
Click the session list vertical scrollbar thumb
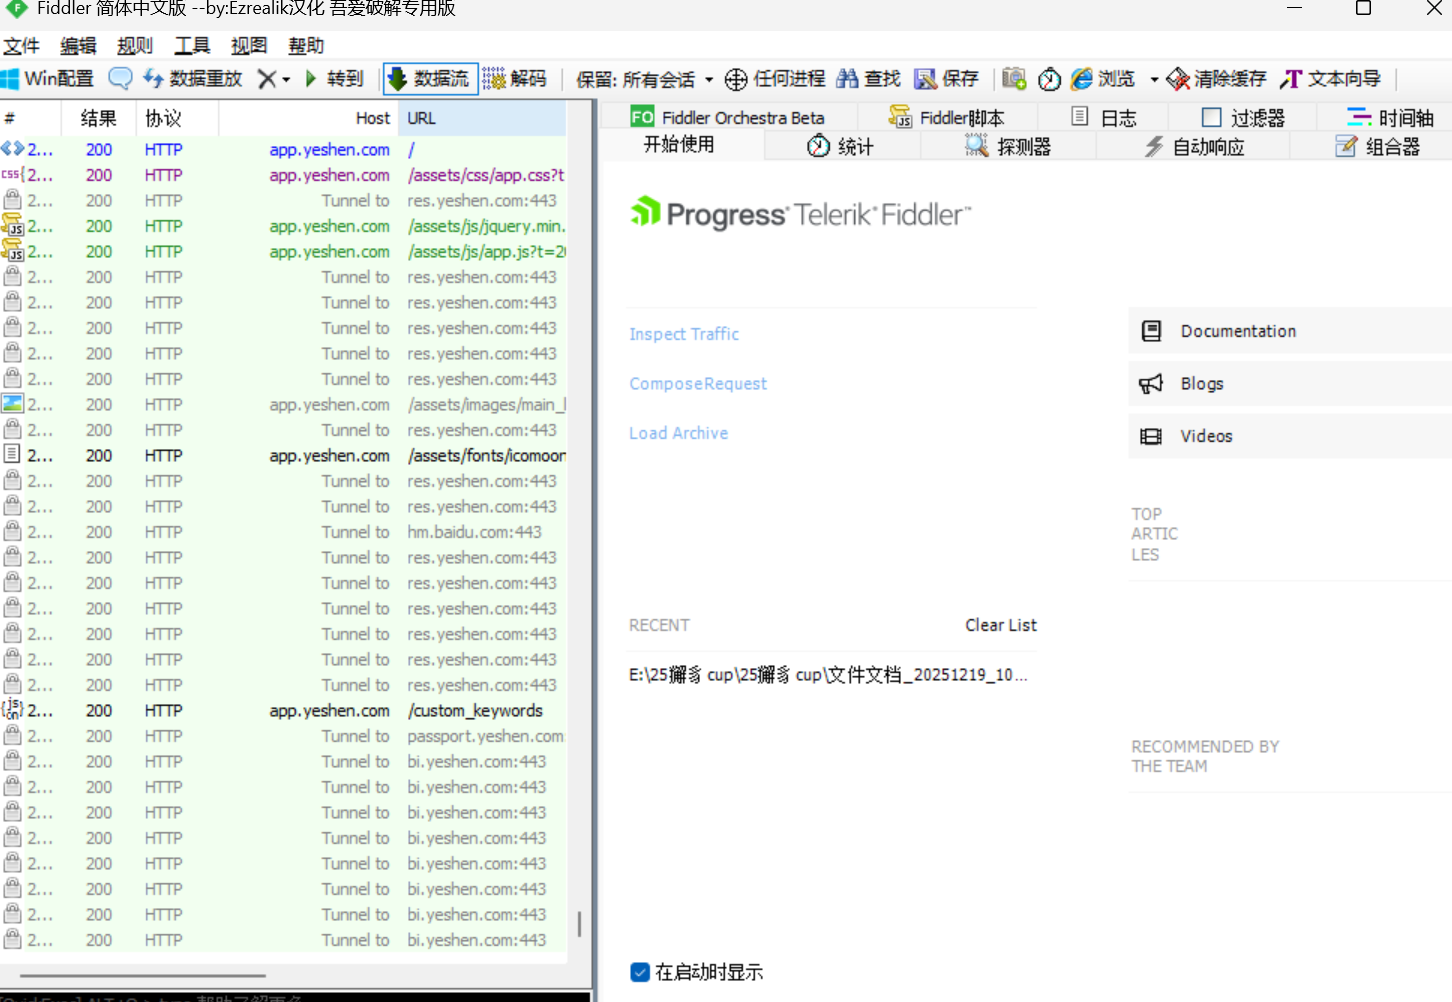[579, 923]
